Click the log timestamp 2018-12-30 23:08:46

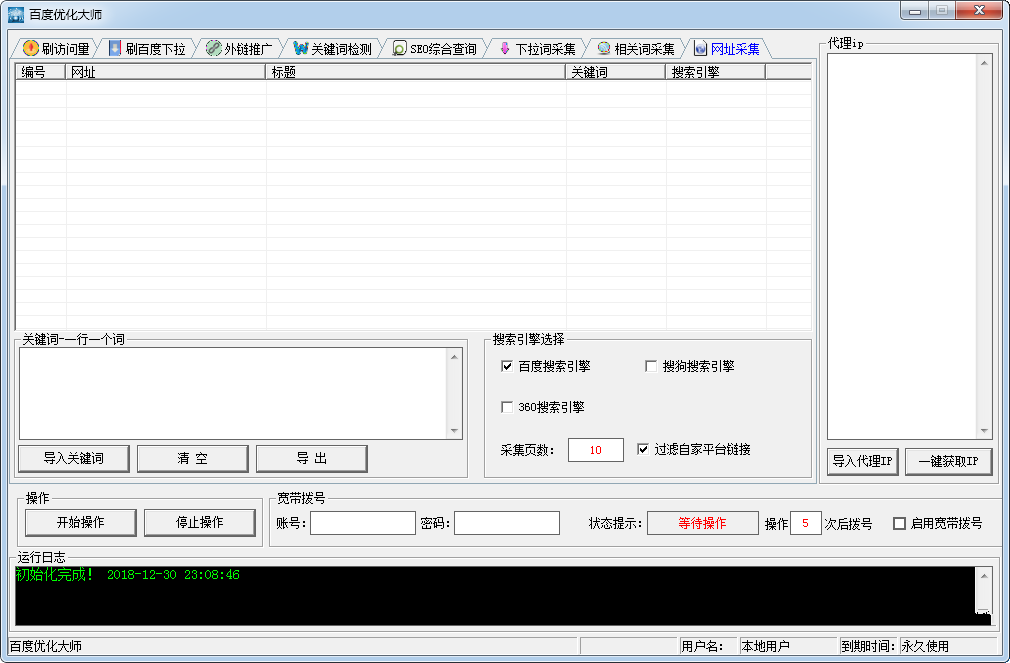coord(173,575)
